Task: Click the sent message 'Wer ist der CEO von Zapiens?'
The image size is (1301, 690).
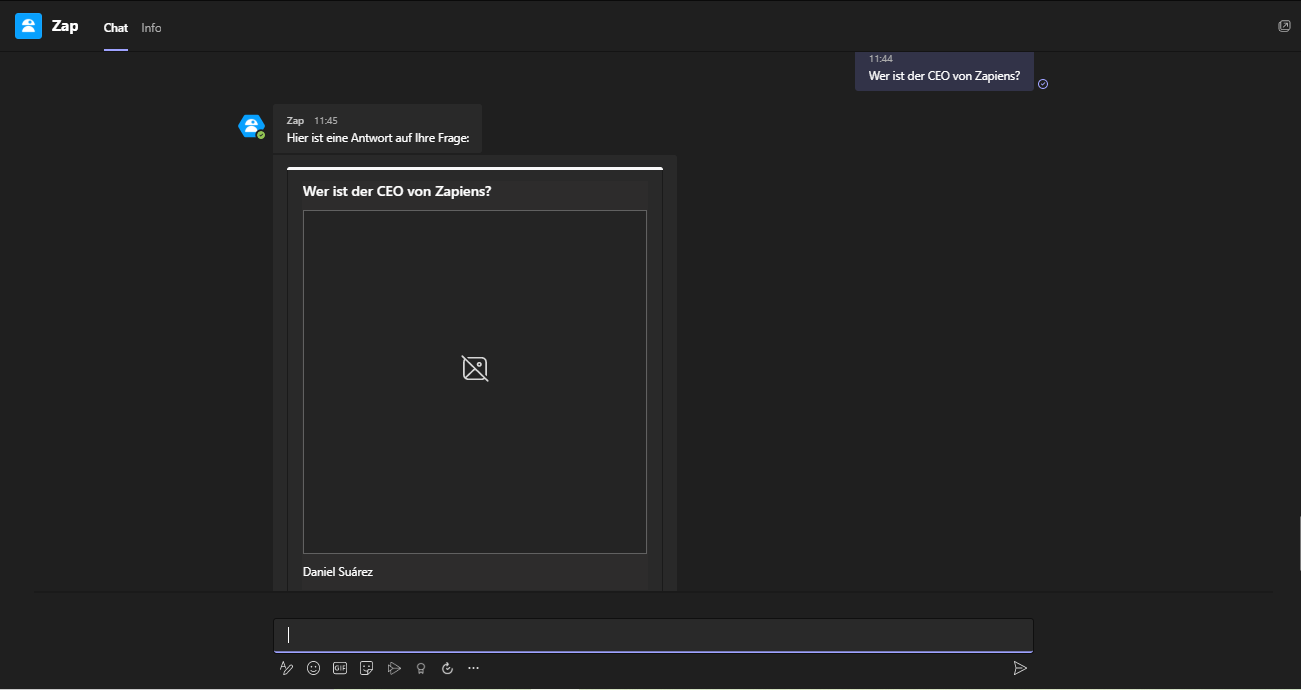Action: pos(944,75)
